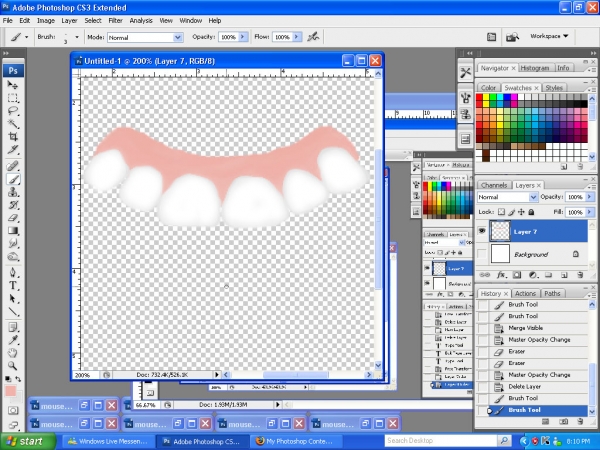This screenshot has width=600, height=450.
Task: Select the Type tool
Action: 13,285
